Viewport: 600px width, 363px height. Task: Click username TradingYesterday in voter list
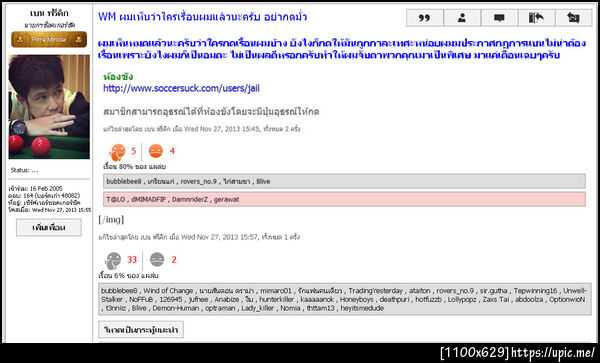point(375,291)
